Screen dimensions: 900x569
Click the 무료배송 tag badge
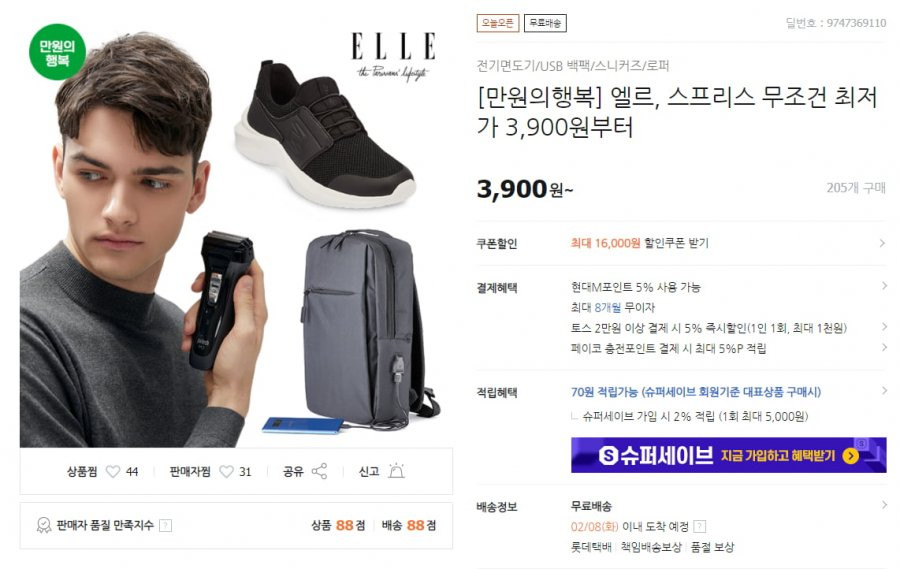pos(545,23)
